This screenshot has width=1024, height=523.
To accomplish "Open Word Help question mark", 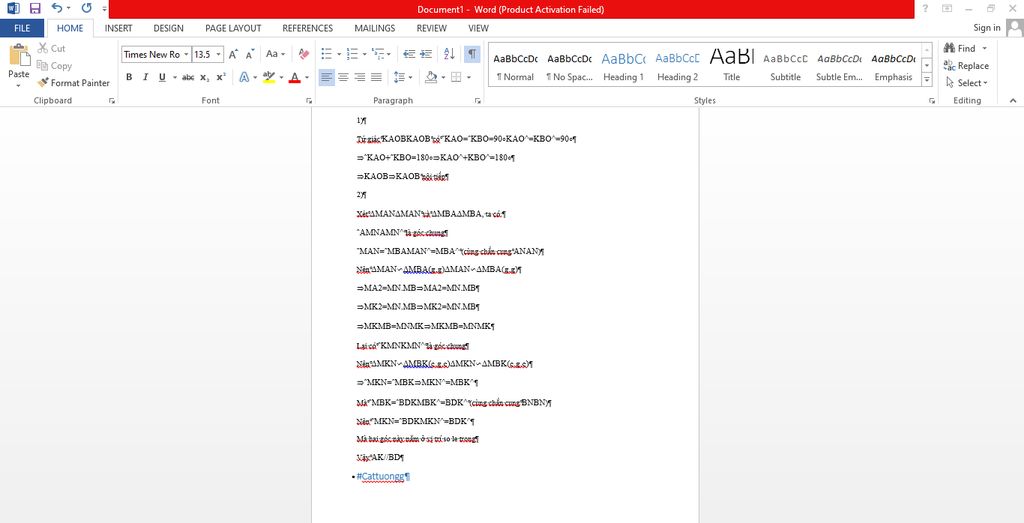I will tap(925, 8).
